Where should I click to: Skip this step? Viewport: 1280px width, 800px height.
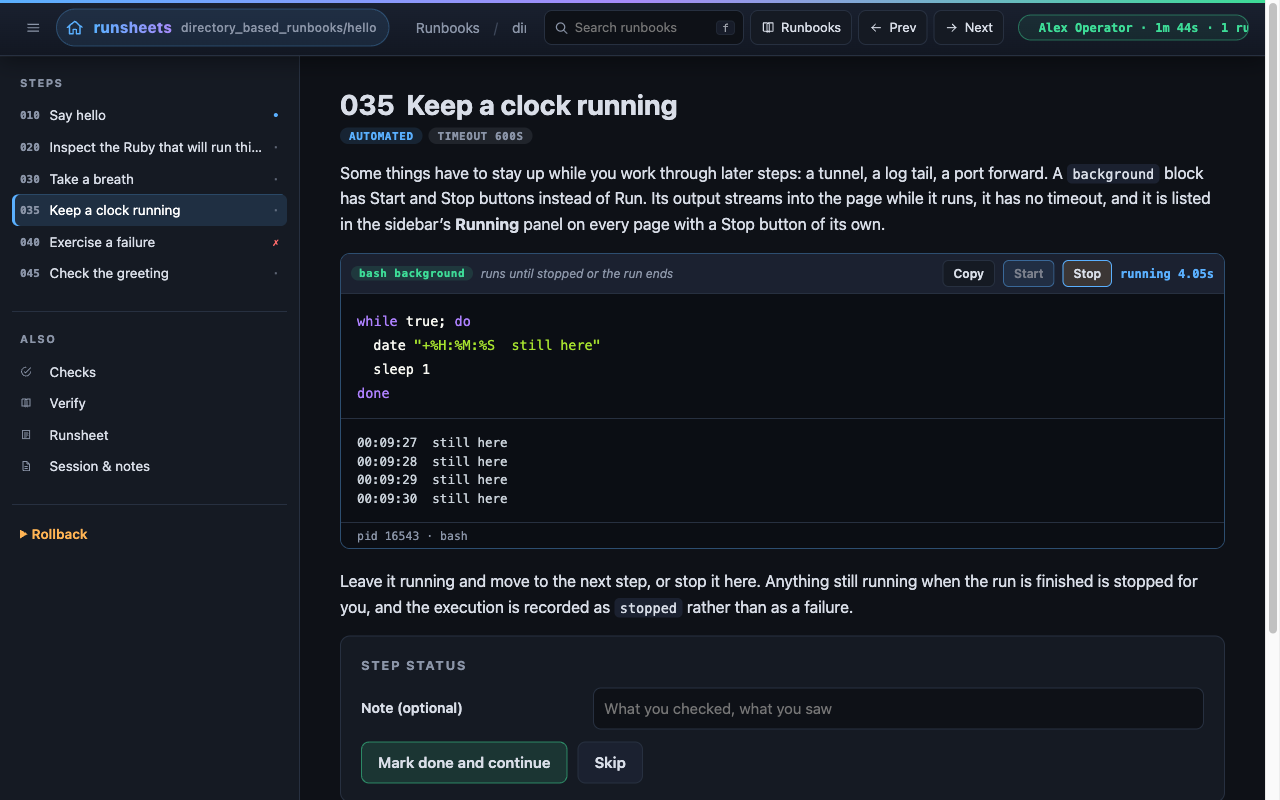pos(610,762)
